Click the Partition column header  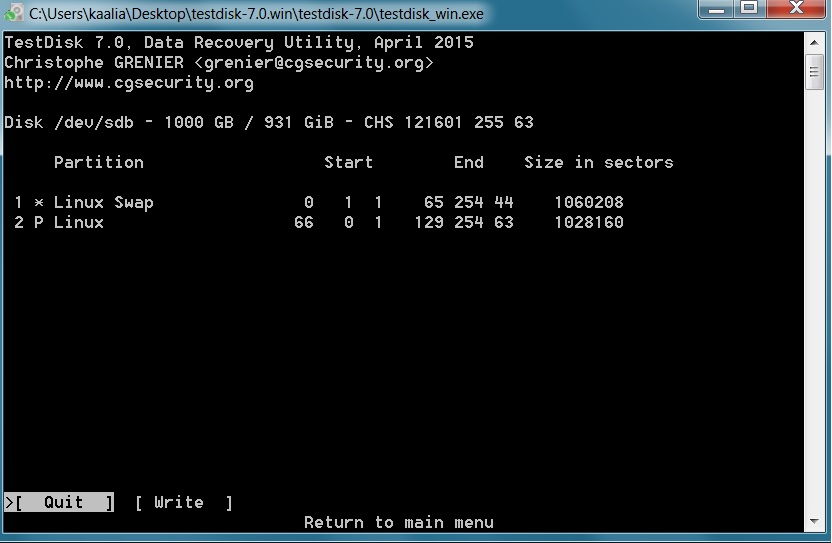(99, 162)
